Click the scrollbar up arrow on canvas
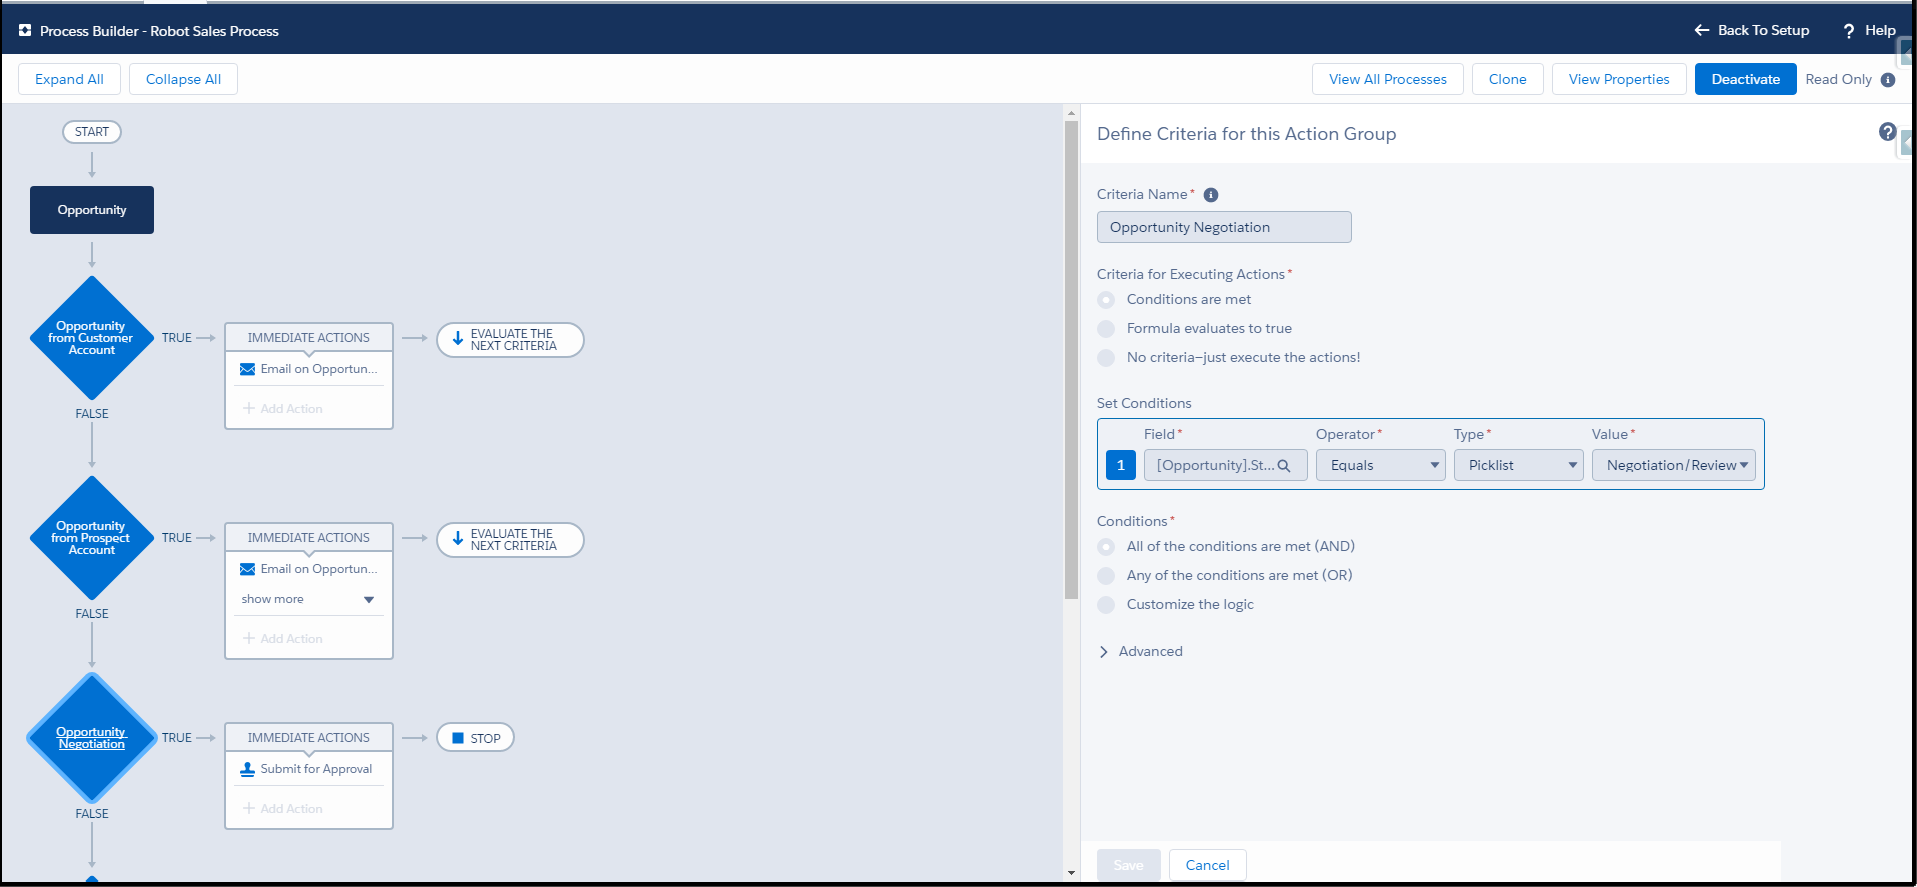The height and width of the screenshot is (887, 1917). click(1071, 113)
